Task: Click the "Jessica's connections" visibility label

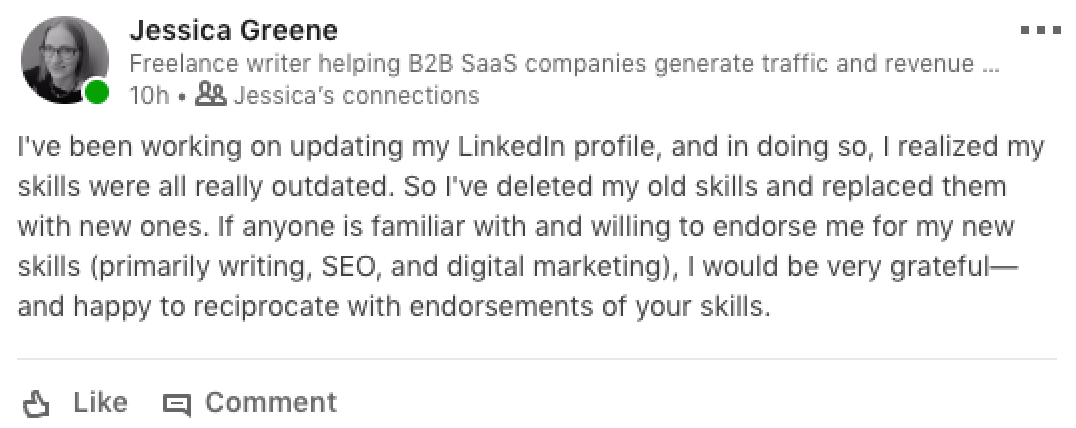Action: (x=356, y=96)
